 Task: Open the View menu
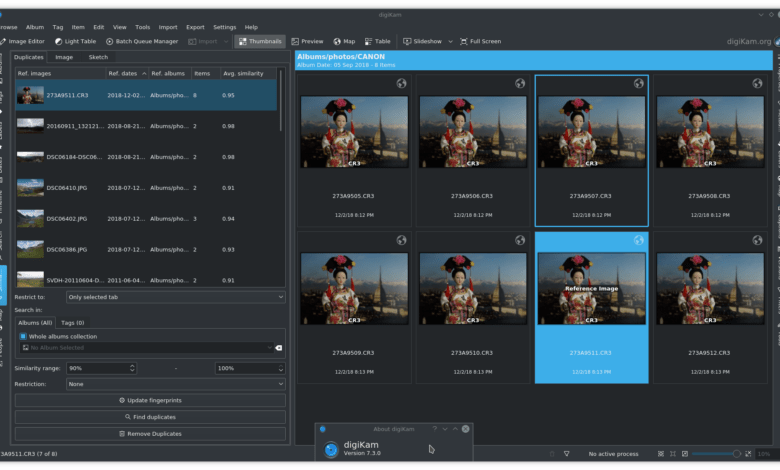click(x=119, y=27)
